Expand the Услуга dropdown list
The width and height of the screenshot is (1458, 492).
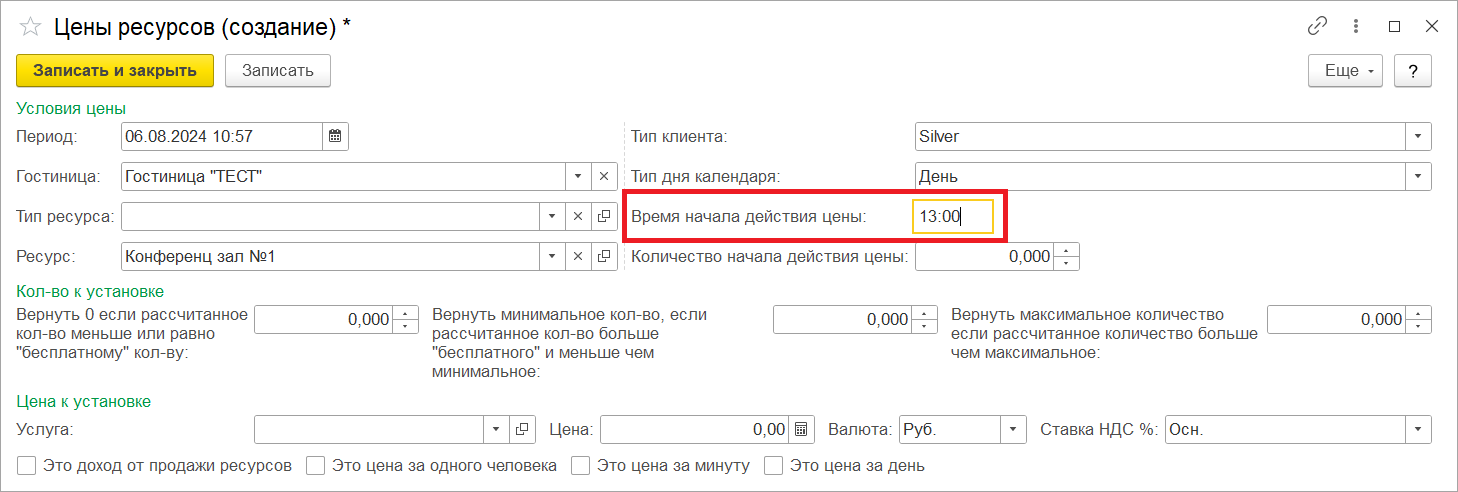click(497, 430)
